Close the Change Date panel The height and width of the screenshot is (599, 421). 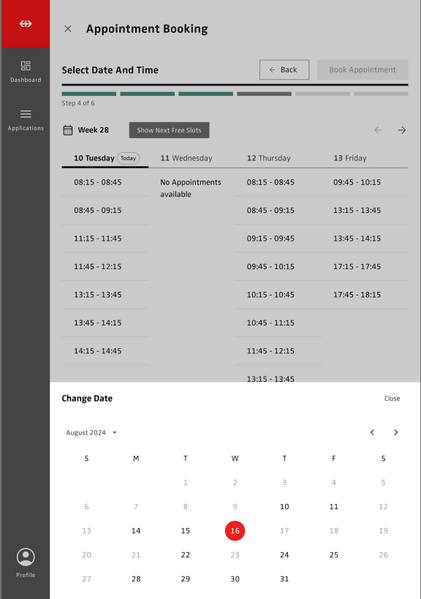392,398
